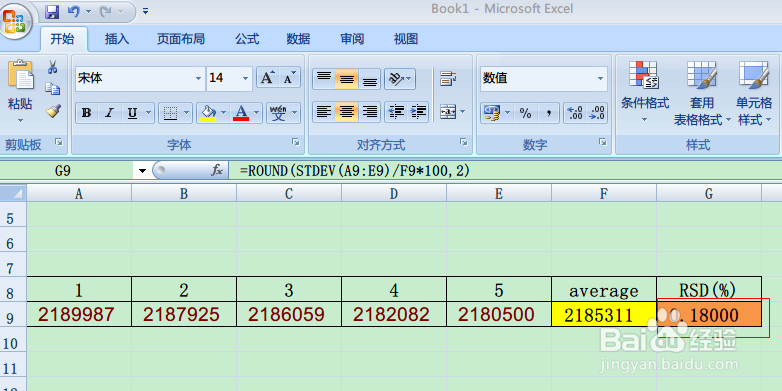Save workbook with floppy disk icon
Screen dimensions: 782x391
[52, 11]
